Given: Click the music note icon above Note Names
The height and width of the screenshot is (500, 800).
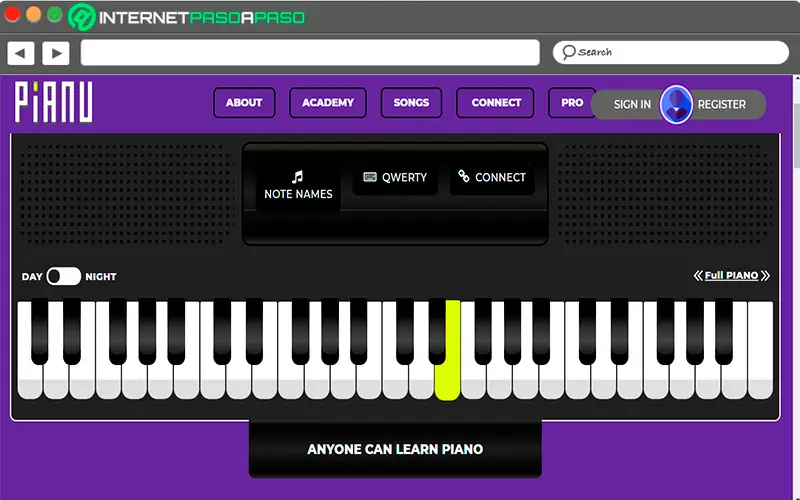Looking at the screenshot, I should click(297, 177).
